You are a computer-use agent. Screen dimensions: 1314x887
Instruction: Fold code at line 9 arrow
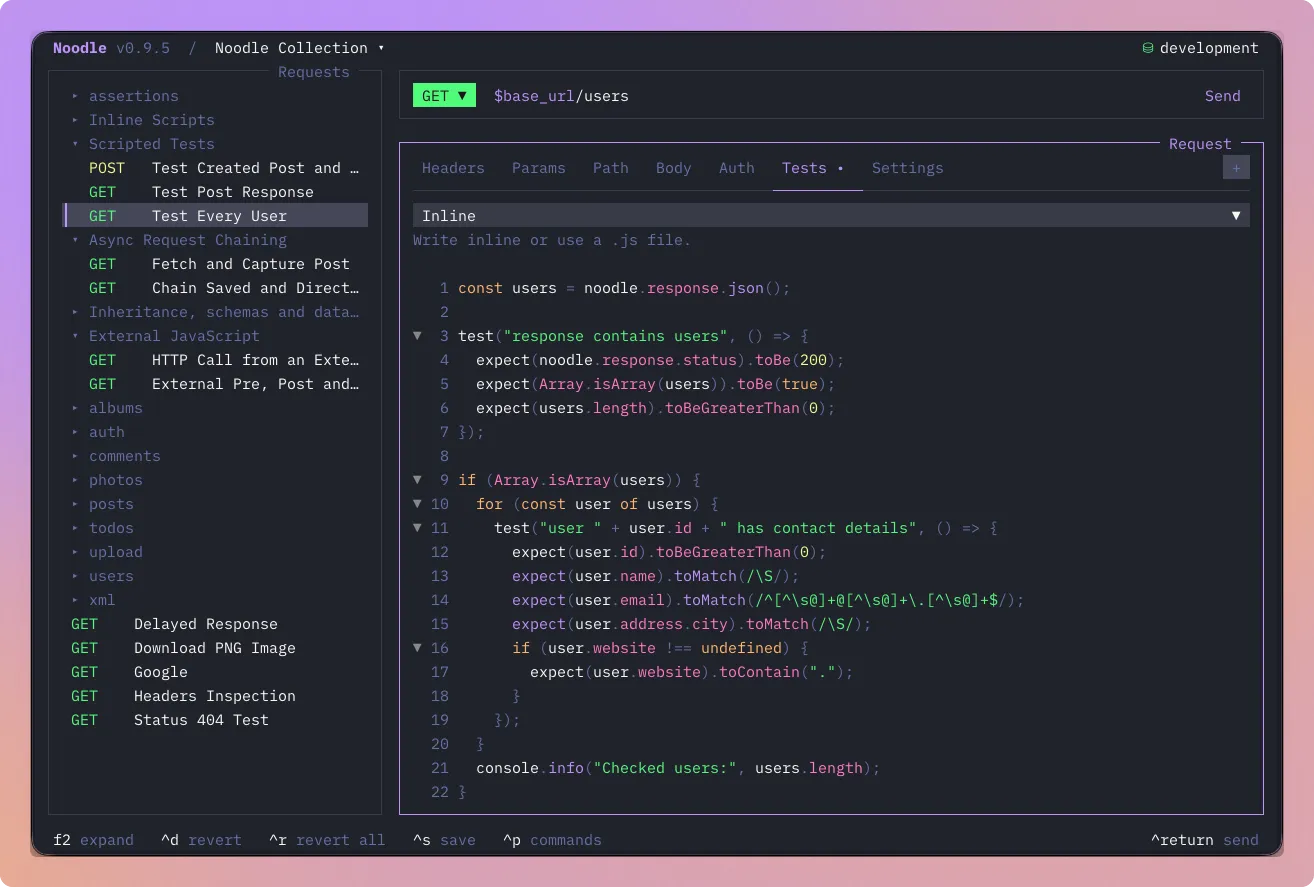(418, 480)
